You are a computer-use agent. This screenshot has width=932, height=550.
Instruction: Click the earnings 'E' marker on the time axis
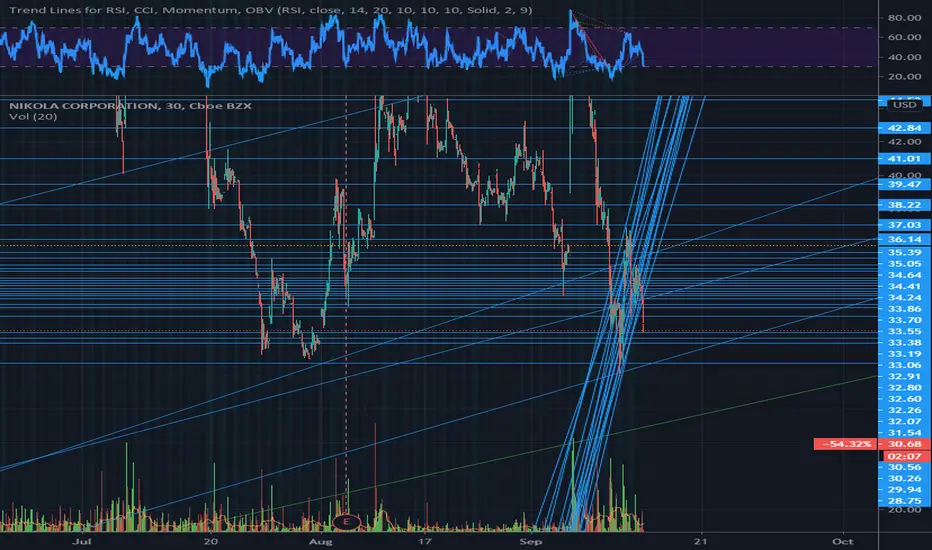tap(346, 522)
